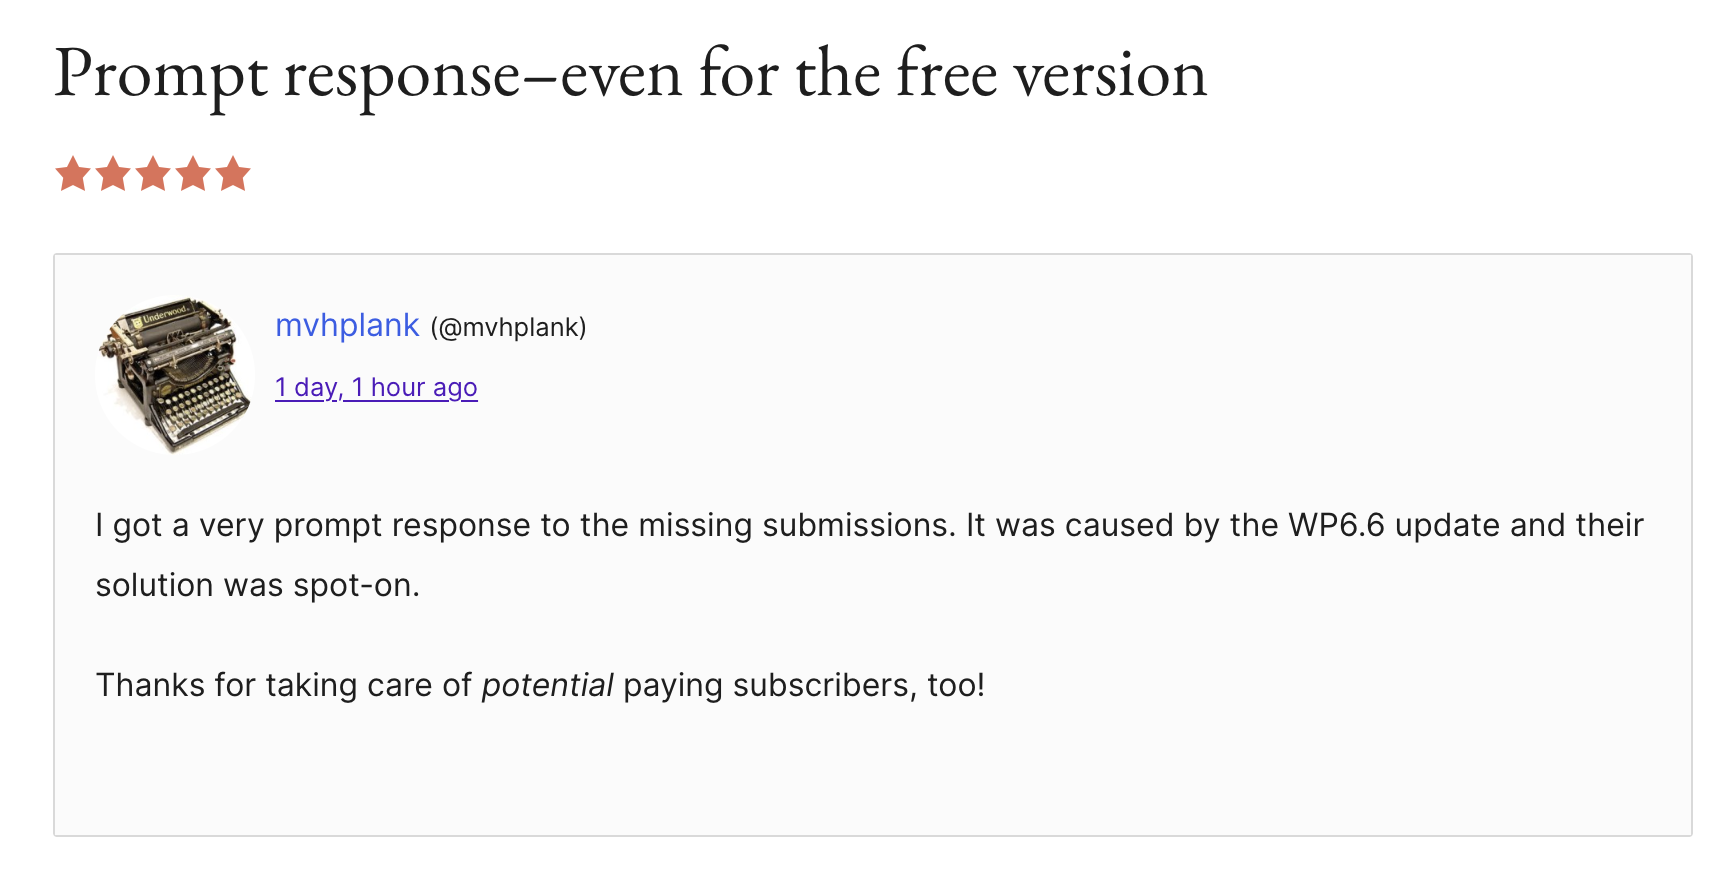Click 'free version' in the review title
The image size is (1732, 870).
1050,75
